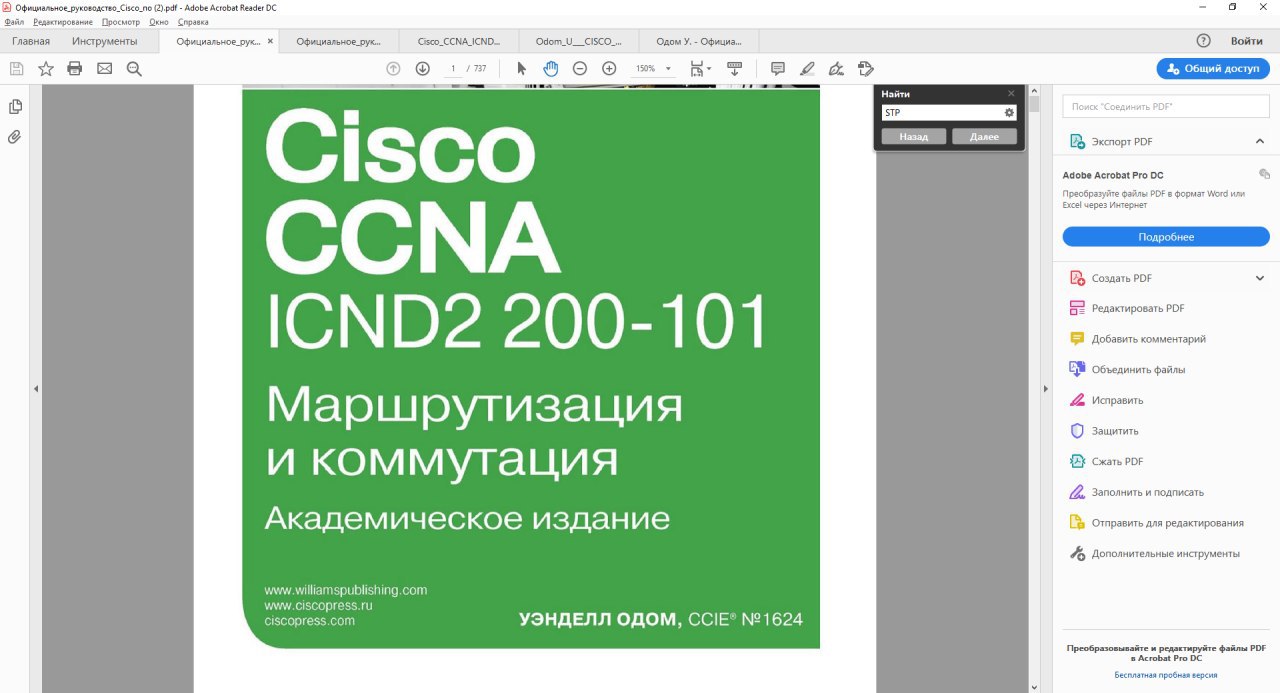Screen dimensions: 1280x693
Task: Open the Бесплатная пробная версия link
Action: point(1166,675)
